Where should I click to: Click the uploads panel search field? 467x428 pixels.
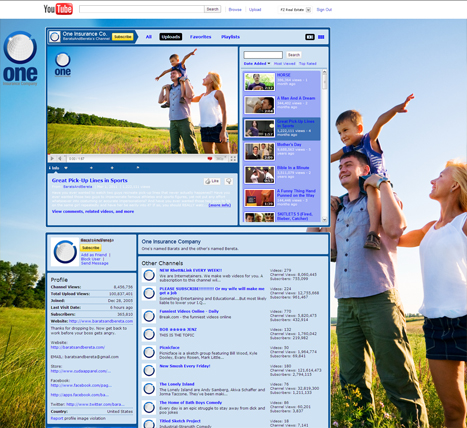coord(263,55)
